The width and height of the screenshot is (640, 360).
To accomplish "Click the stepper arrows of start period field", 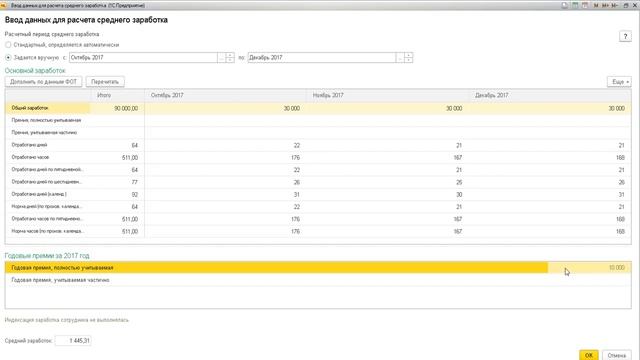I will click(x=230, y=58).
